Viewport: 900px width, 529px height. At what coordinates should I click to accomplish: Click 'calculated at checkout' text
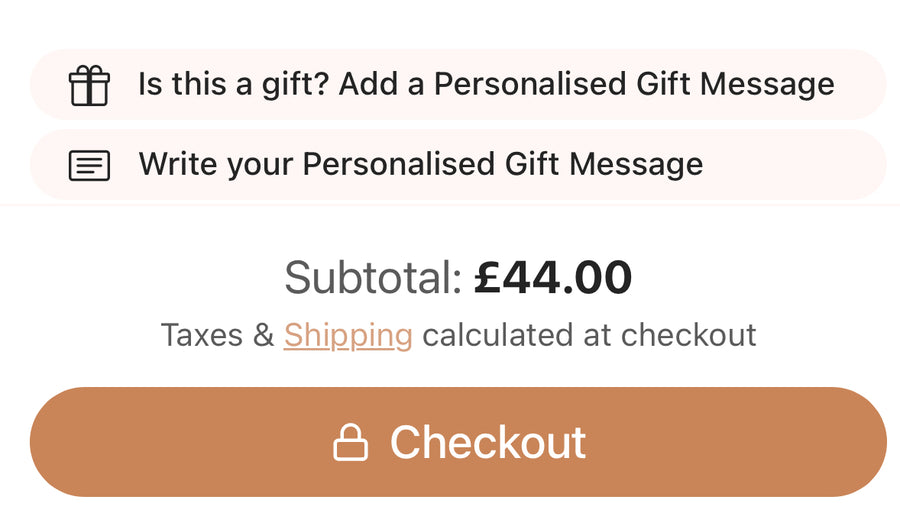point(589,335)
